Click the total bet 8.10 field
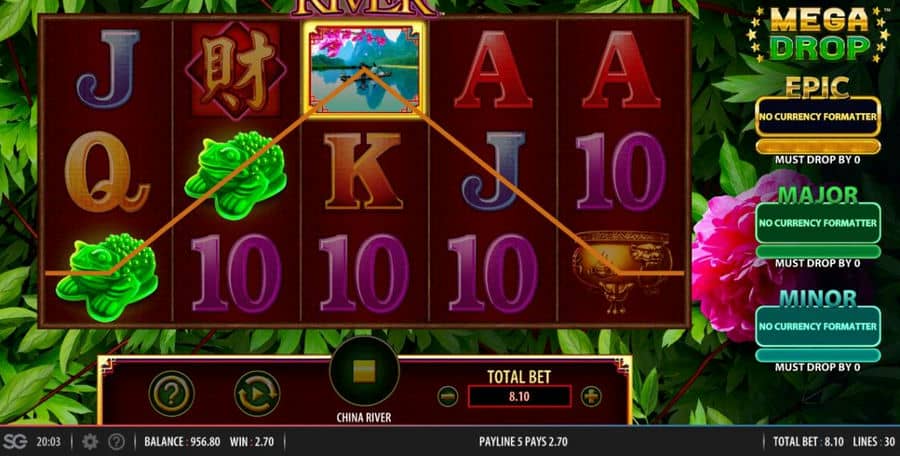The height and width of the screenshot is (456, 900). tap(519, 396)
